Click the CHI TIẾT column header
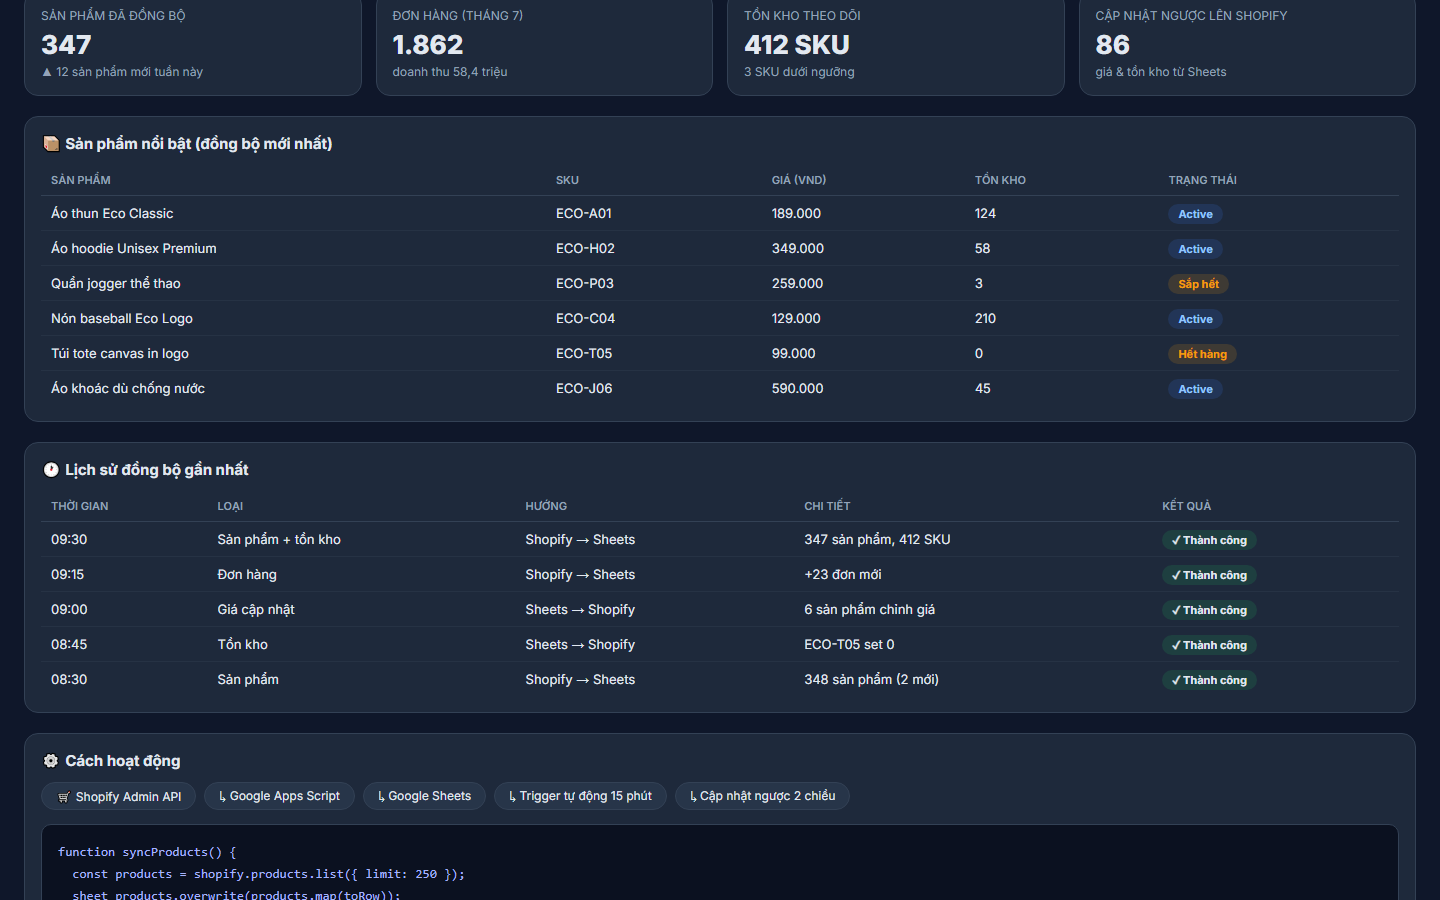Viewport: 1440px width, 900px height. [x=827, y=506]
